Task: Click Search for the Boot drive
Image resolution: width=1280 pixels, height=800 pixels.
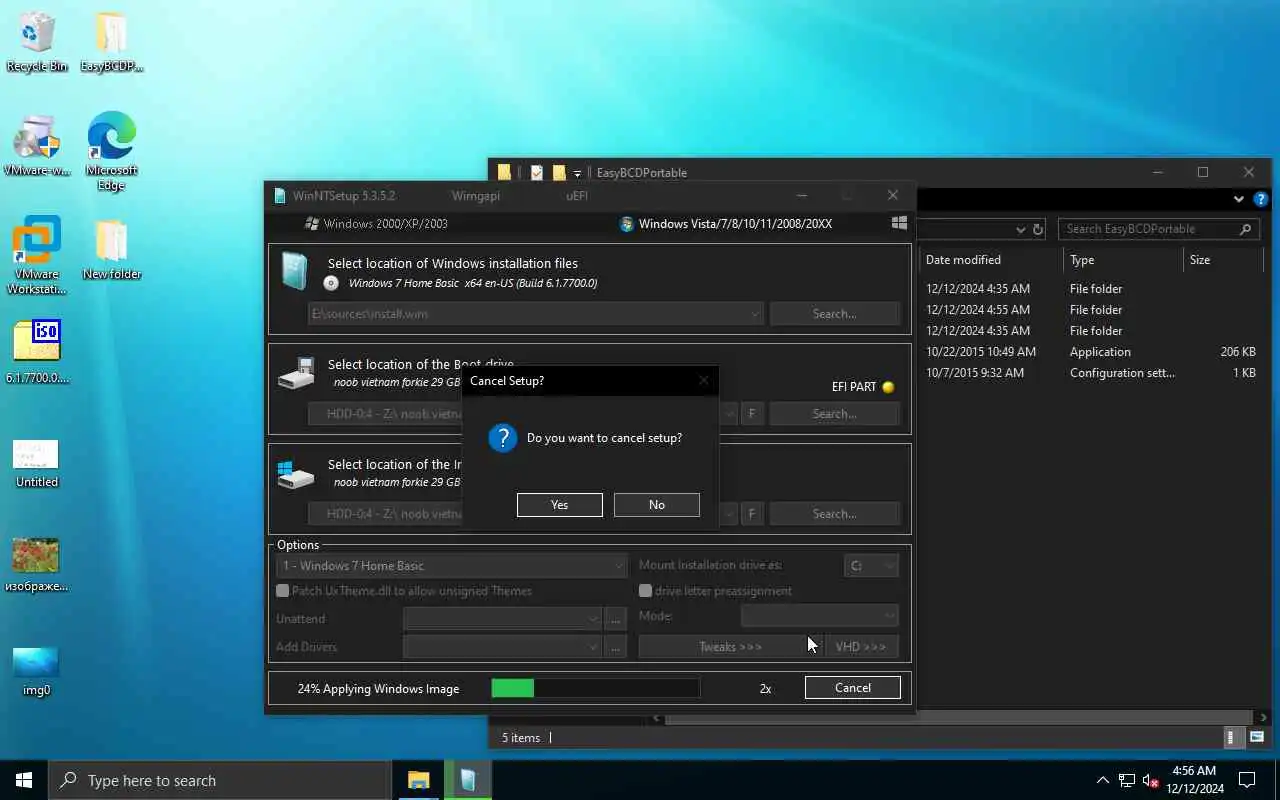Action: click(834, 414)
